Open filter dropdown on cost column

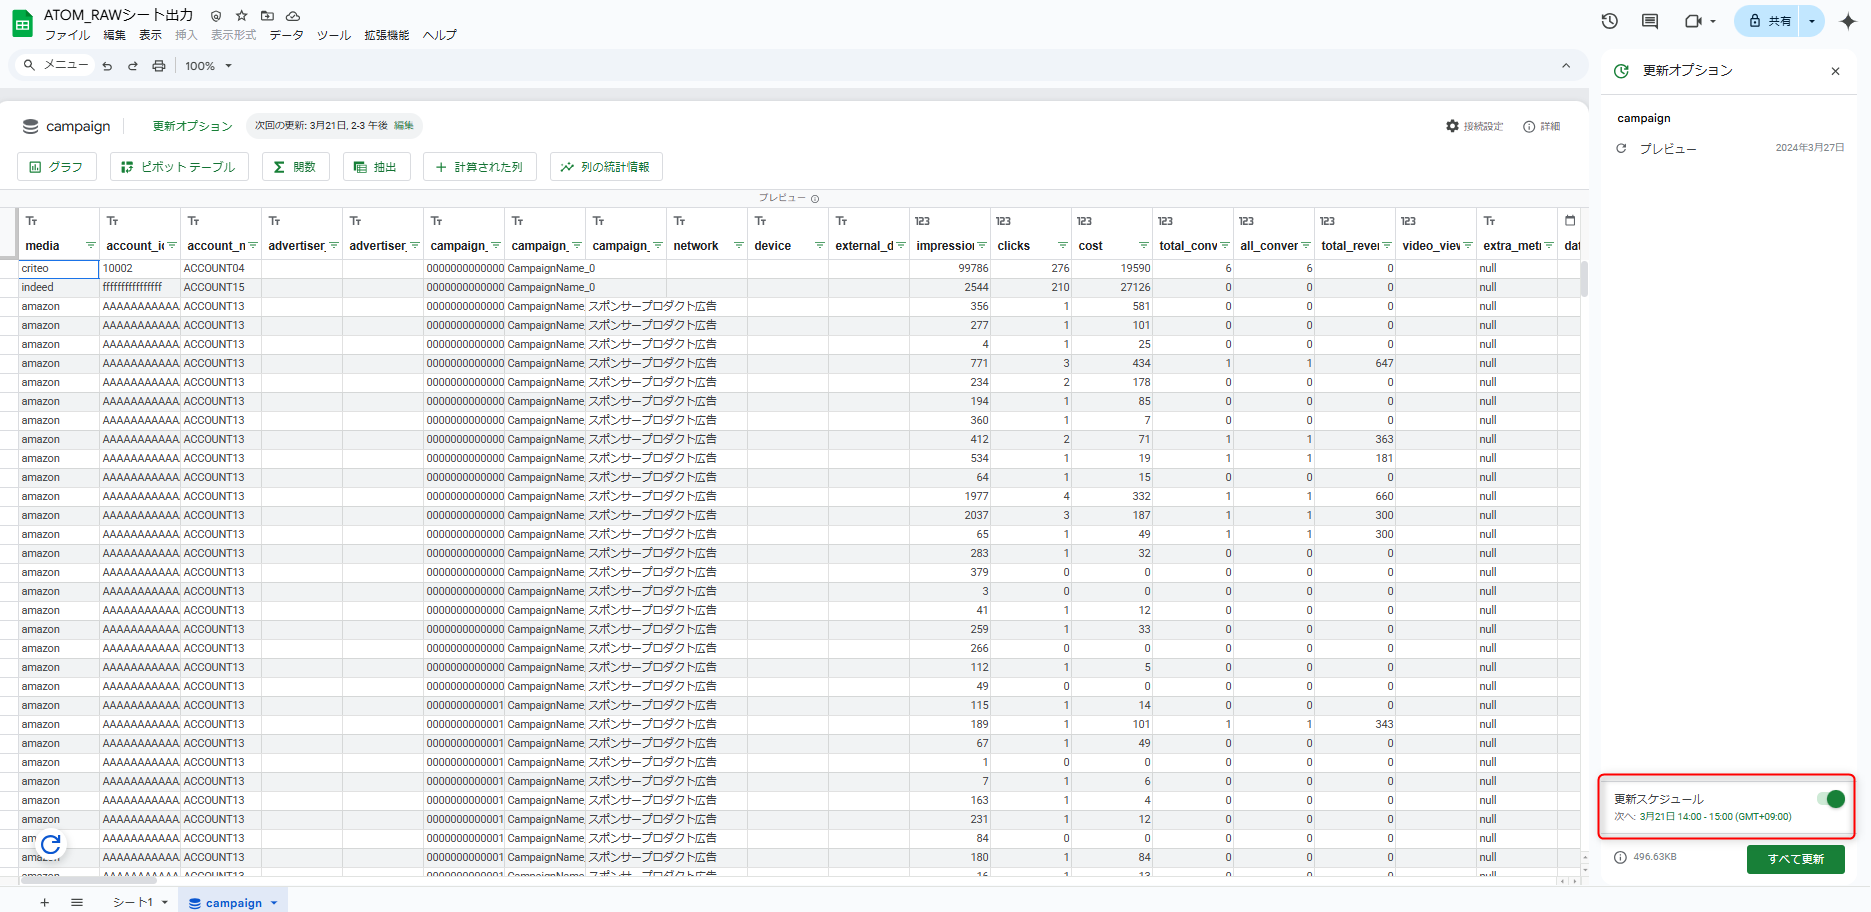point(1143,246)
